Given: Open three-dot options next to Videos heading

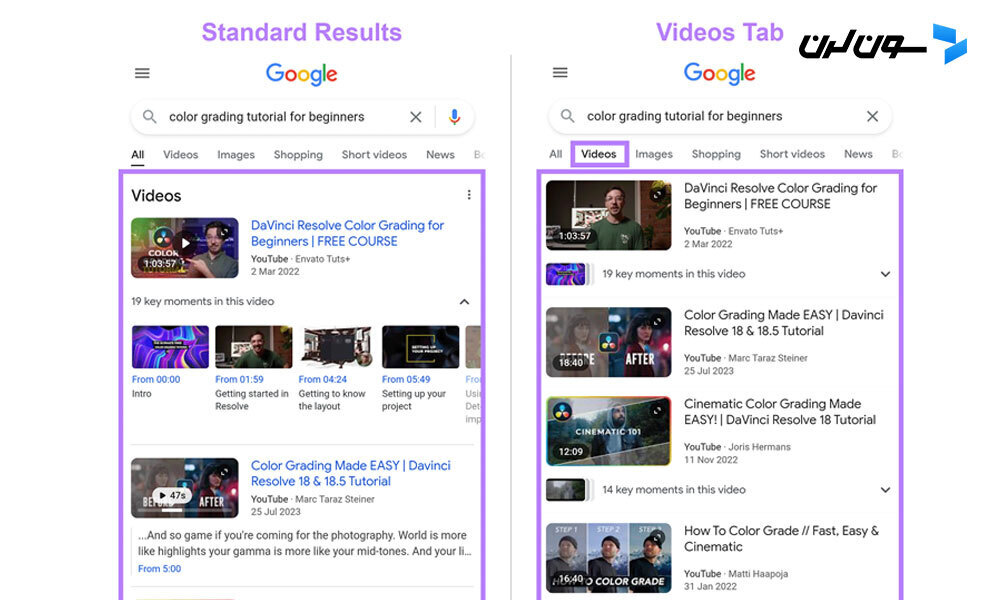Looking at the screenshot, I should [x=469, y=195].
